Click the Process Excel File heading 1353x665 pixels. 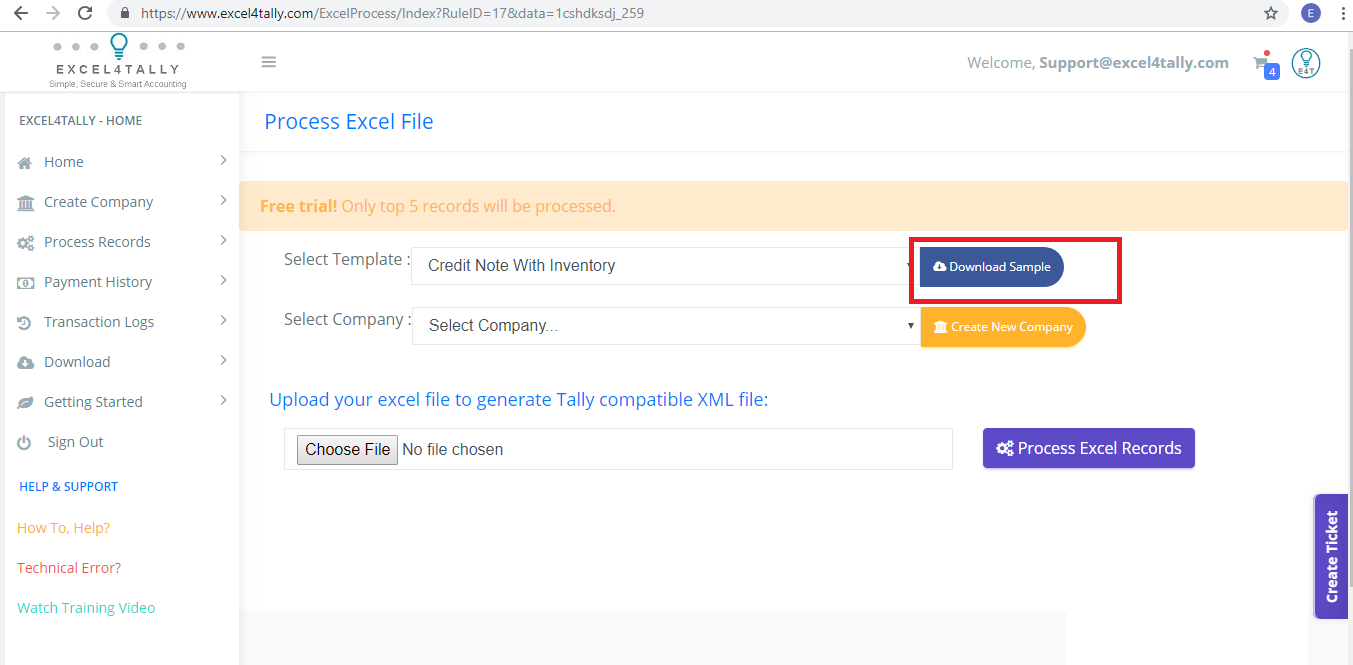pos(349,122)
